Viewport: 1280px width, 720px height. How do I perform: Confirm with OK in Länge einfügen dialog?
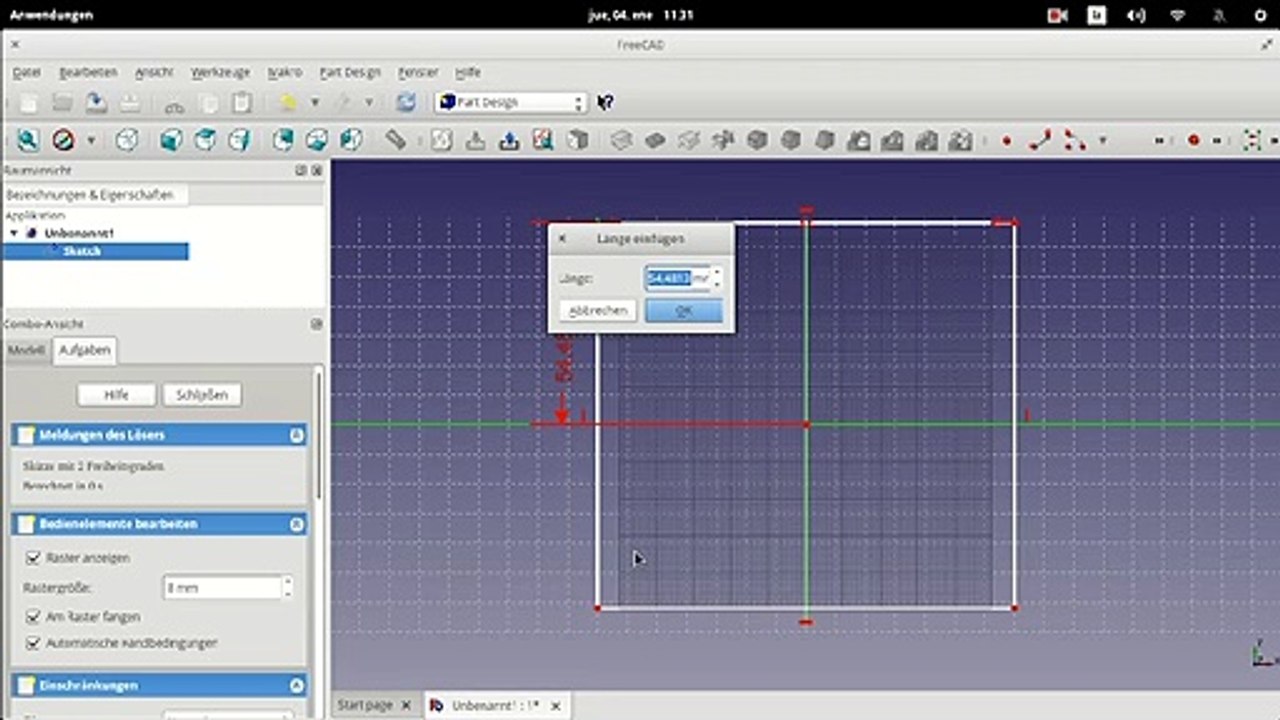pos(684,311)
